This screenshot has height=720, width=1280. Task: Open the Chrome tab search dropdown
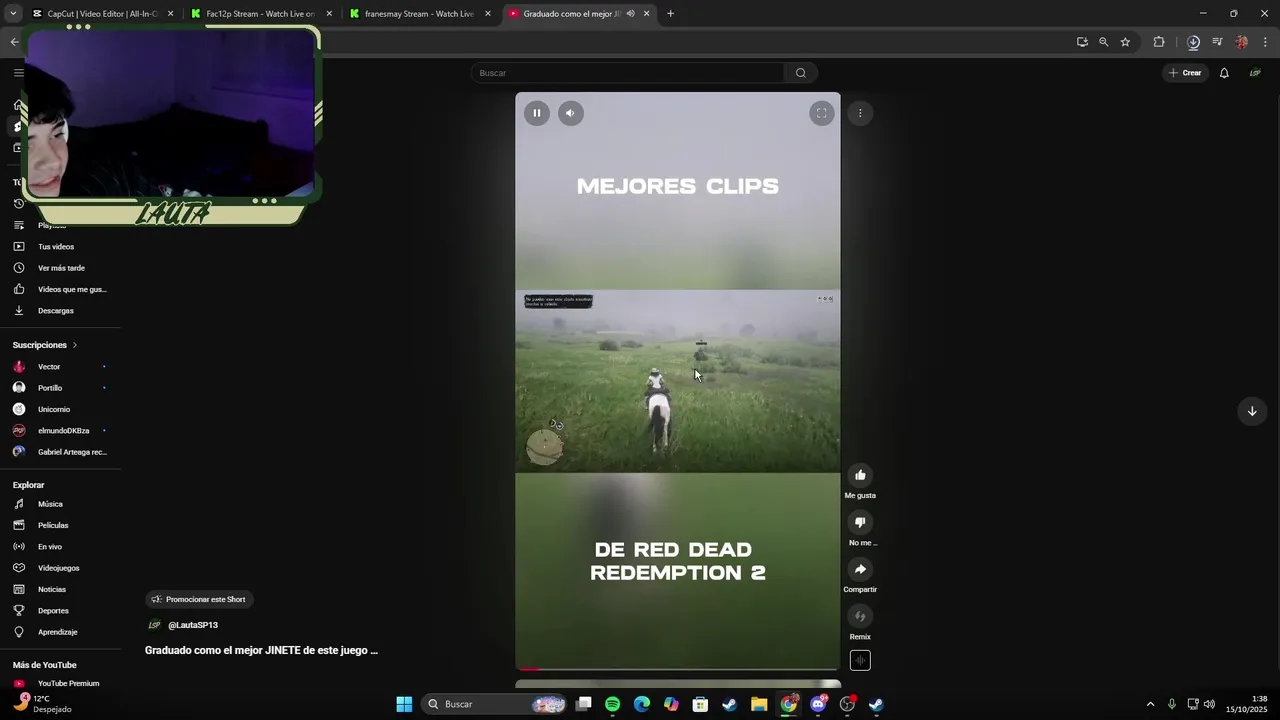[x=13, y=14]
